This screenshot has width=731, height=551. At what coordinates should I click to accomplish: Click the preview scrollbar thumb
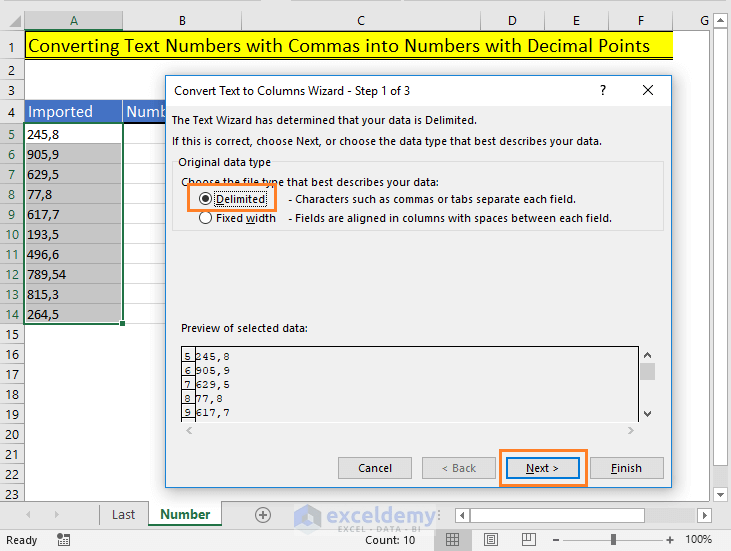coord(648,372)
